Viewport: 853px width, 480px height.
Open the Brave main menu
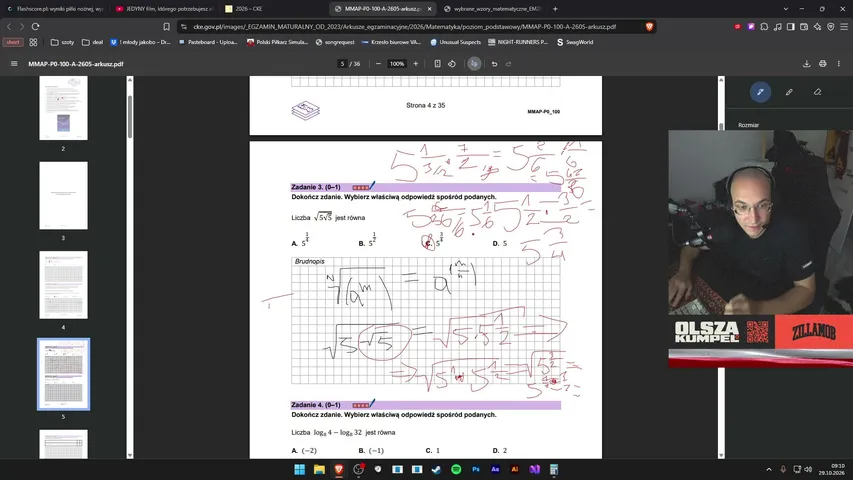(844, 26)
